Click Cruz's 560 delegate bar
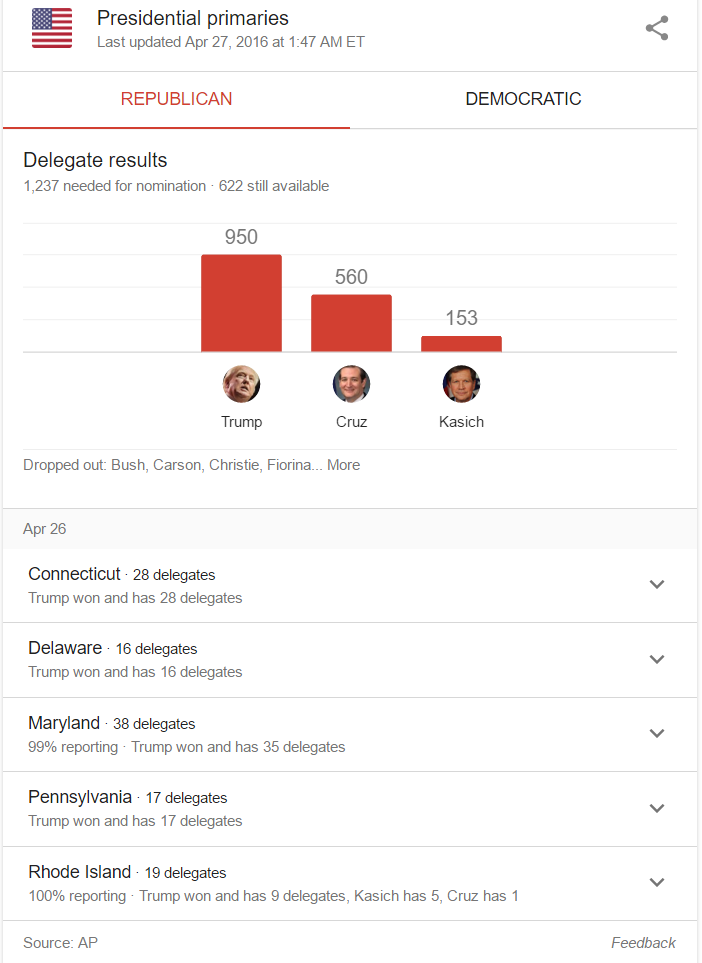This screenshot has width=702, height=963. [351, 323]
